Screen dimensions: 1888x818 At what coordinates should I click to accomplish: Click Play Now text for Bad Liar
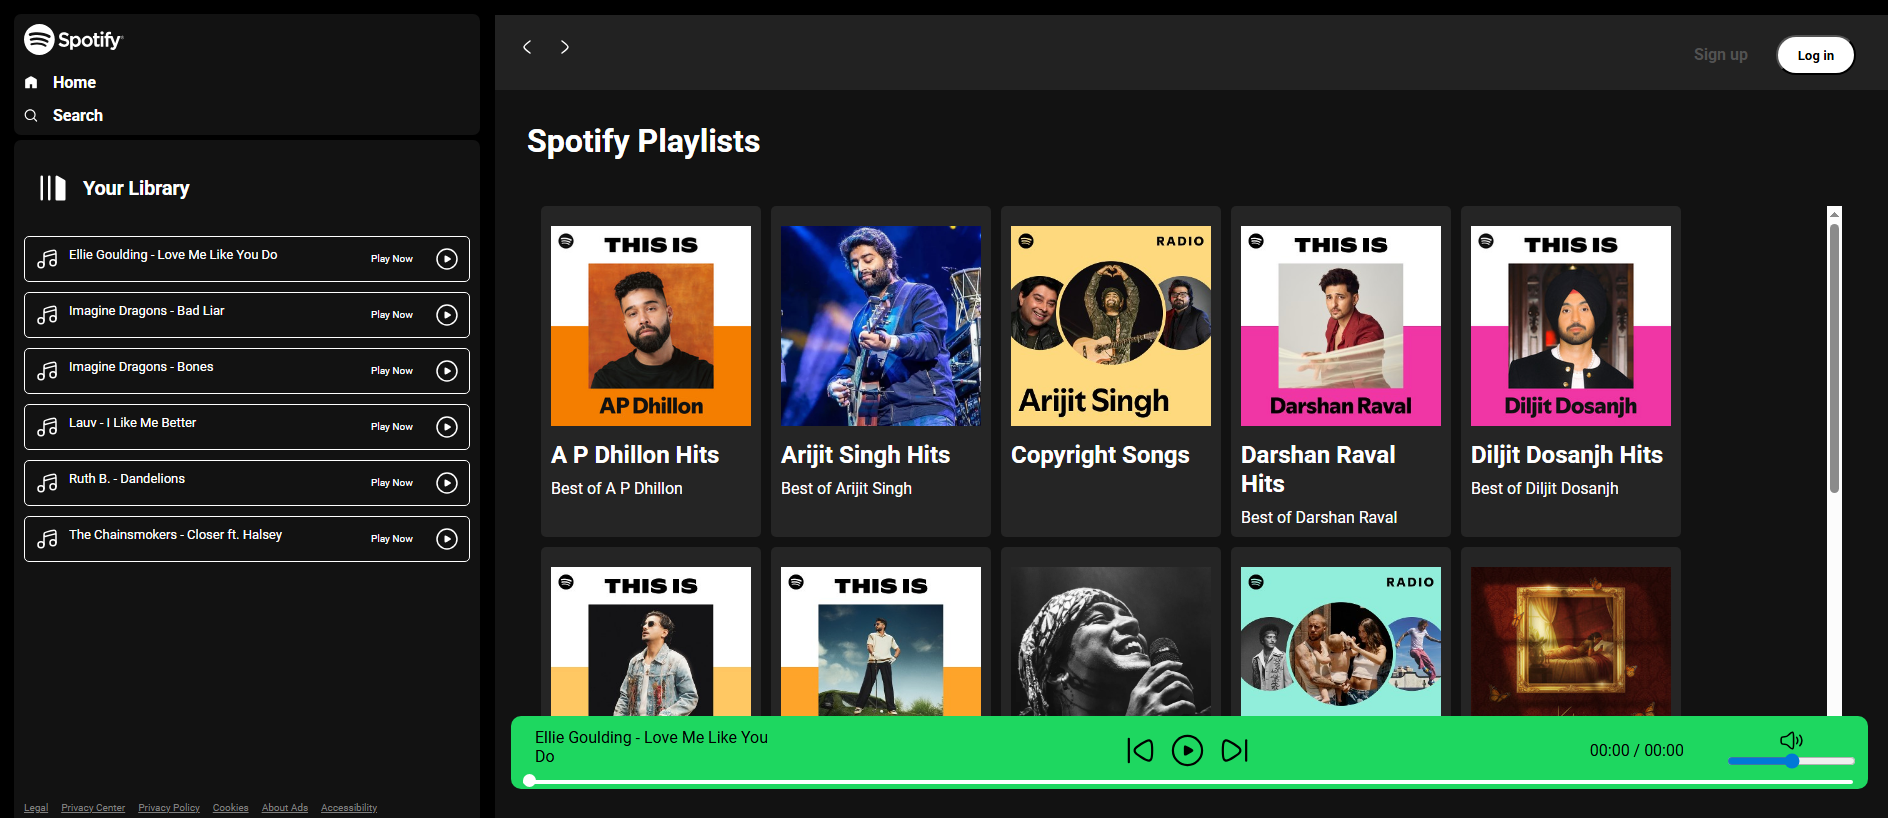point(392,315)
